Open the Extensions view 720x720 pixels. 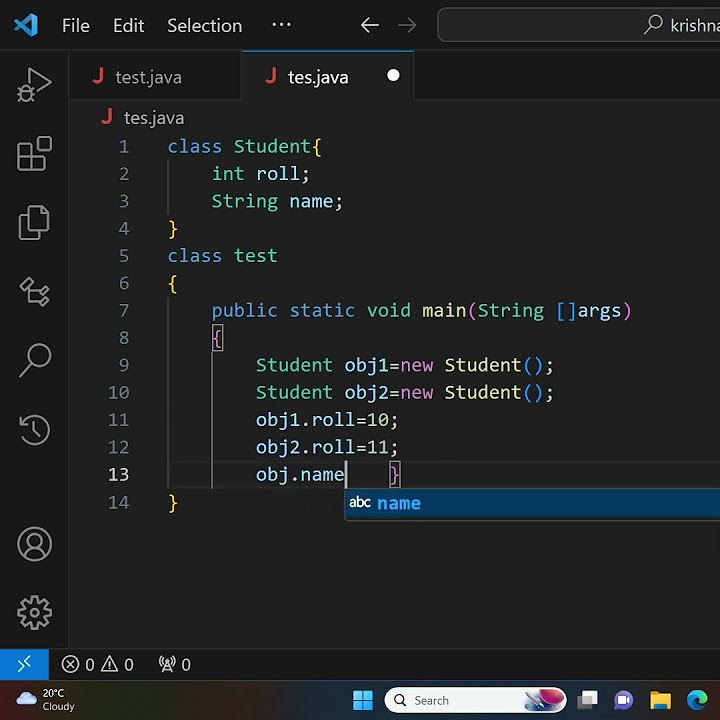[x=34, y=153]
